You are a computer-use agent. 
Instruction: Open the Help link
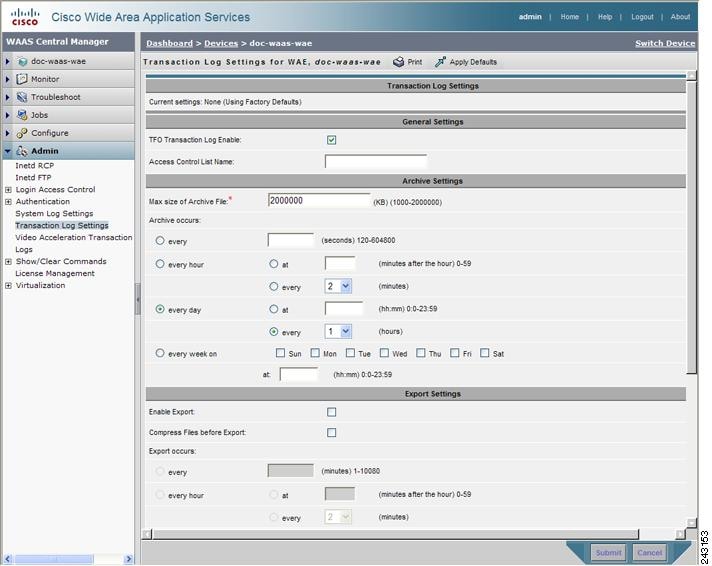point(605,17)
